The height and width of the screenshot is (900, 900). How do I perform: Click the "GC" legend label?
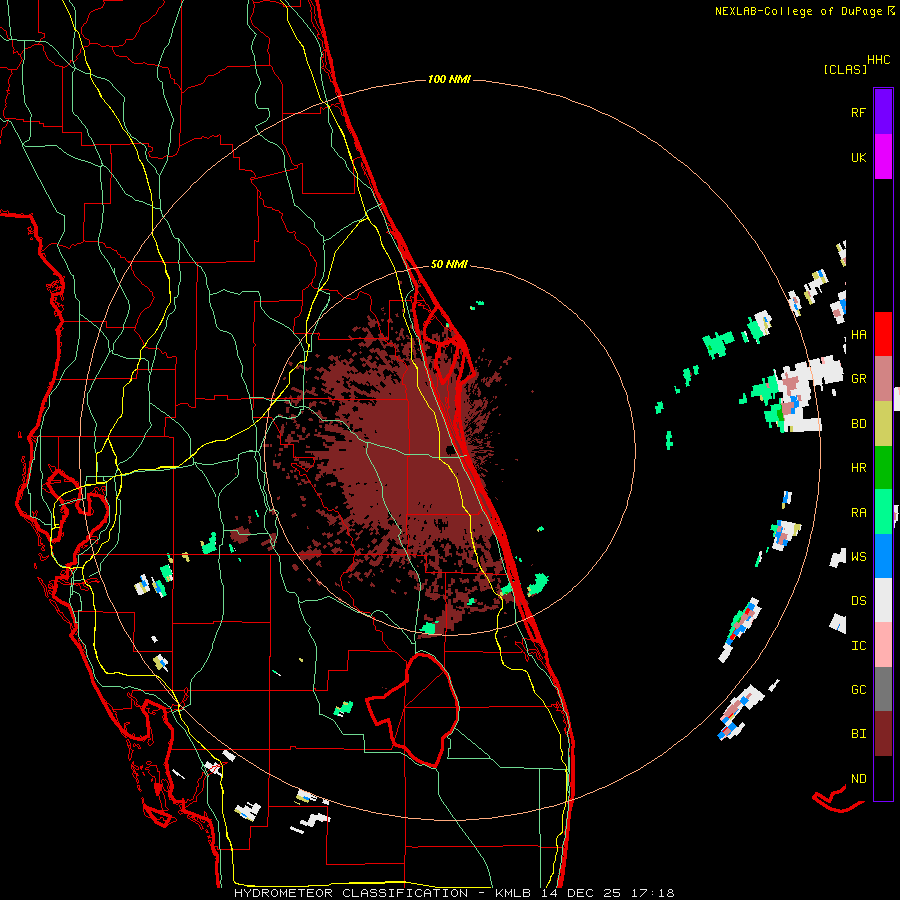tap(859, 689)
